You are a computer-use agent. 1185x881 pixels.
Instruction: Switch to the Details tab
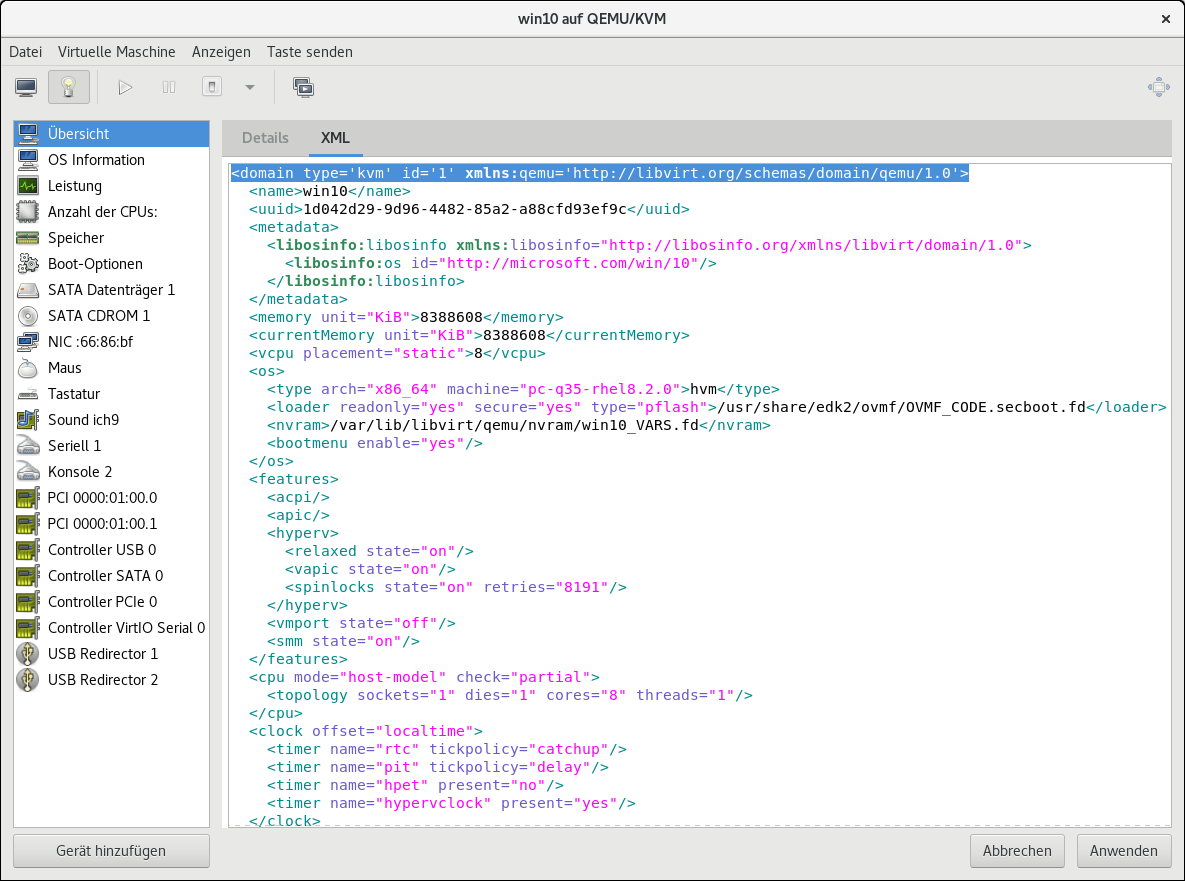(265, 138)
